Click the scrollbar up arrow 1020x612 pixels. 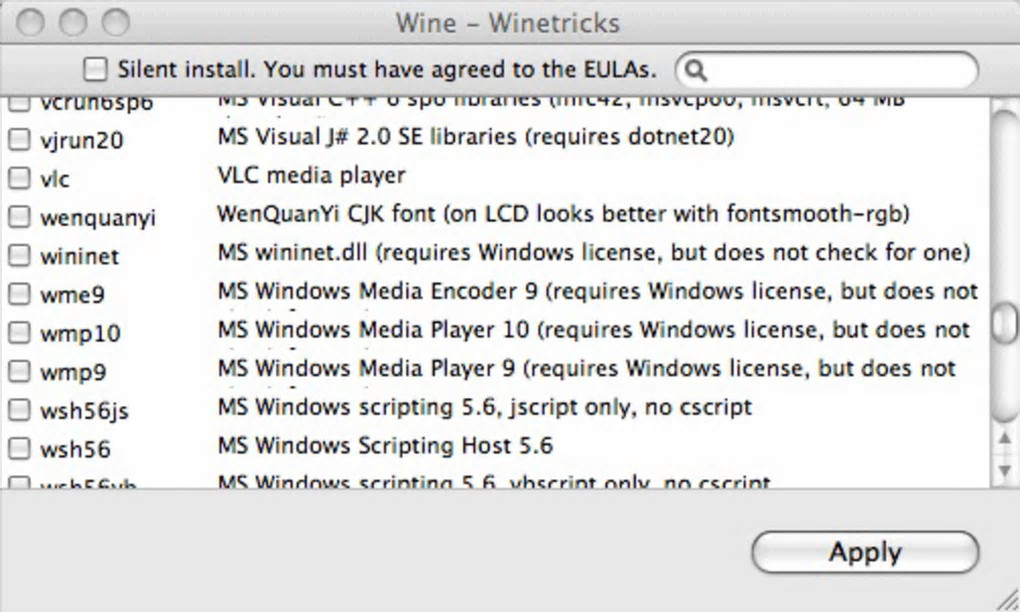(x=1005, y=439)
